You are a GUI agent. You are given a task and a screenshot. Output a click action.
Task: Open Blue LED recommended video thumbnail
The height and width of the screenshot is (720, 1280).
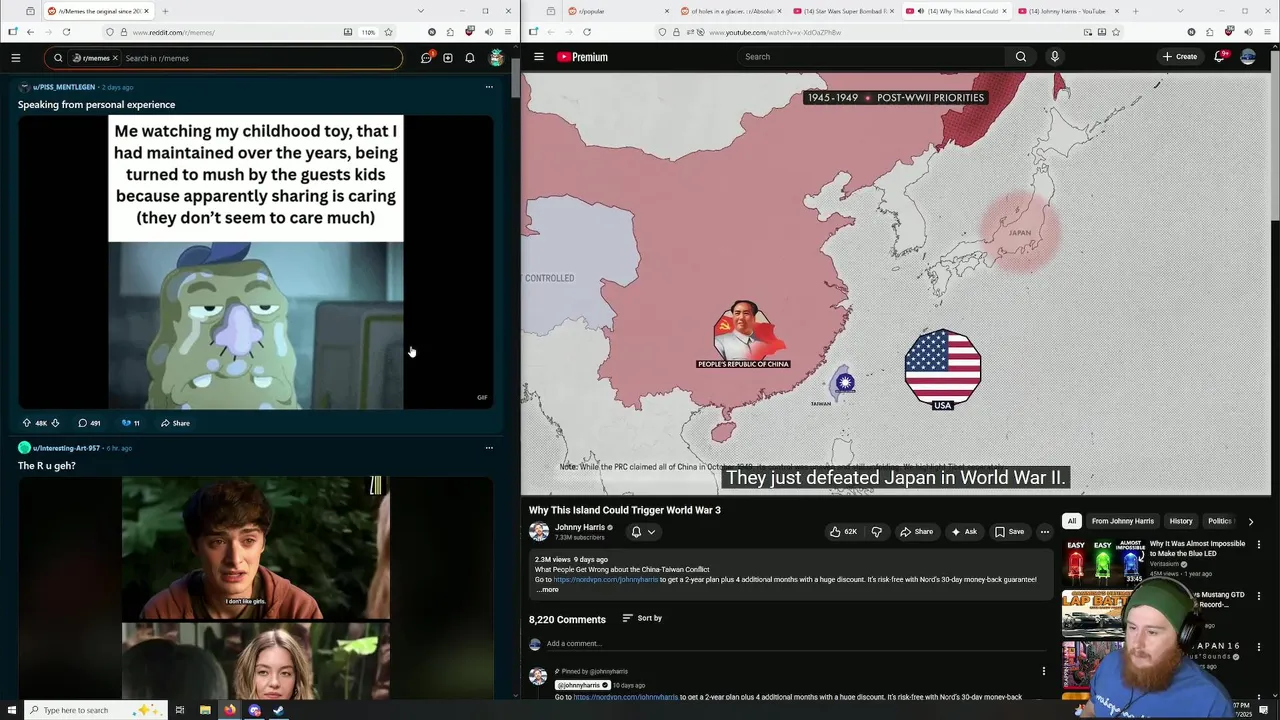coord(1104,562)
